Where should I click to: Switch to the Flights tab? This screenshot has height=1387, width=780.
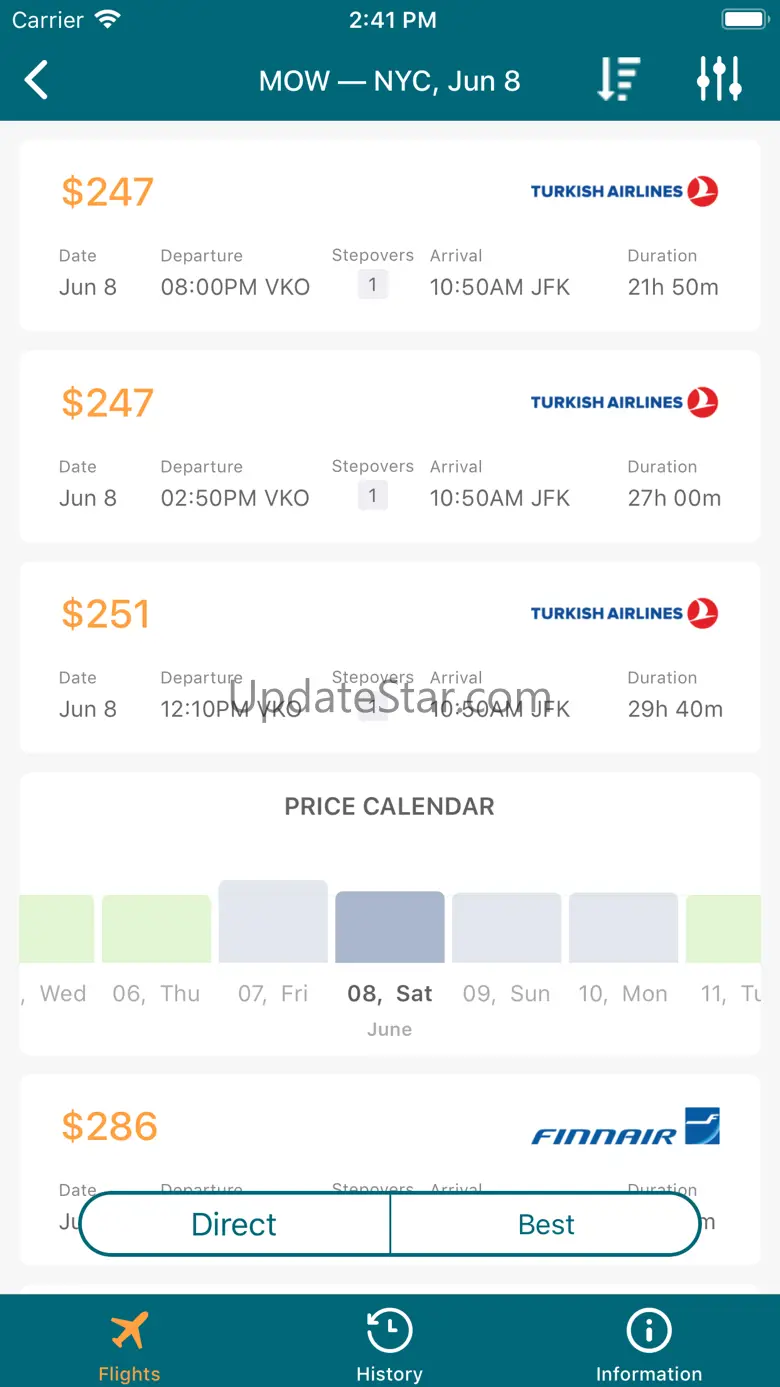pos(129,1345)
